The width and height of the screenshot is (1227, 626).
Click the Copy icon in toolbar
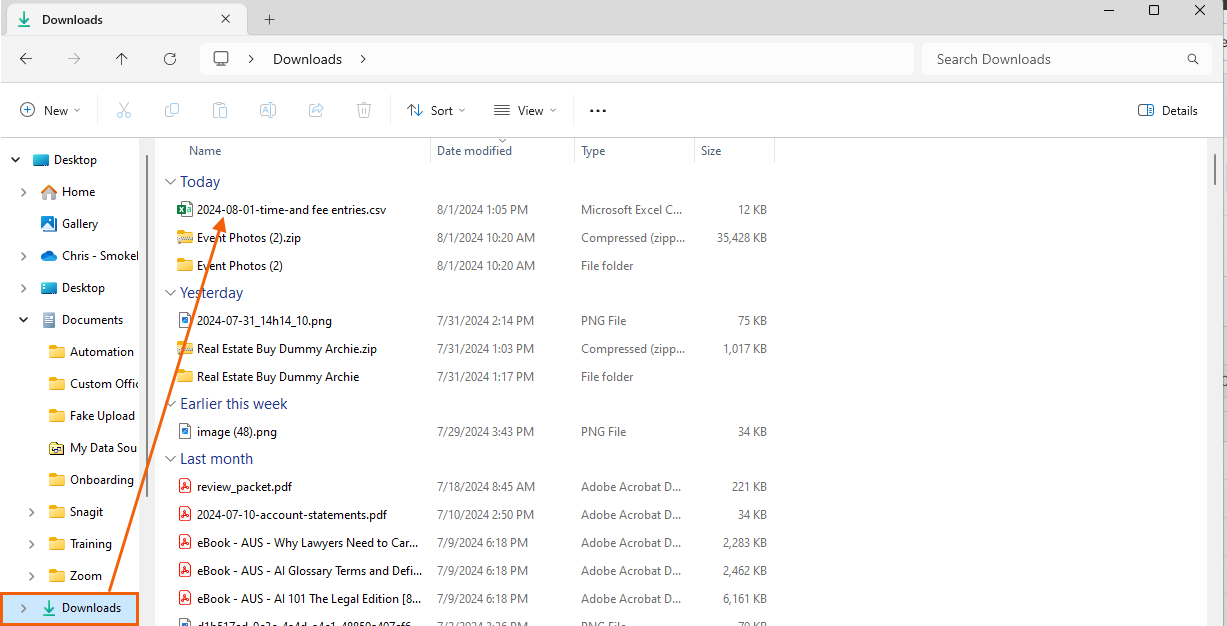point(172,111)
